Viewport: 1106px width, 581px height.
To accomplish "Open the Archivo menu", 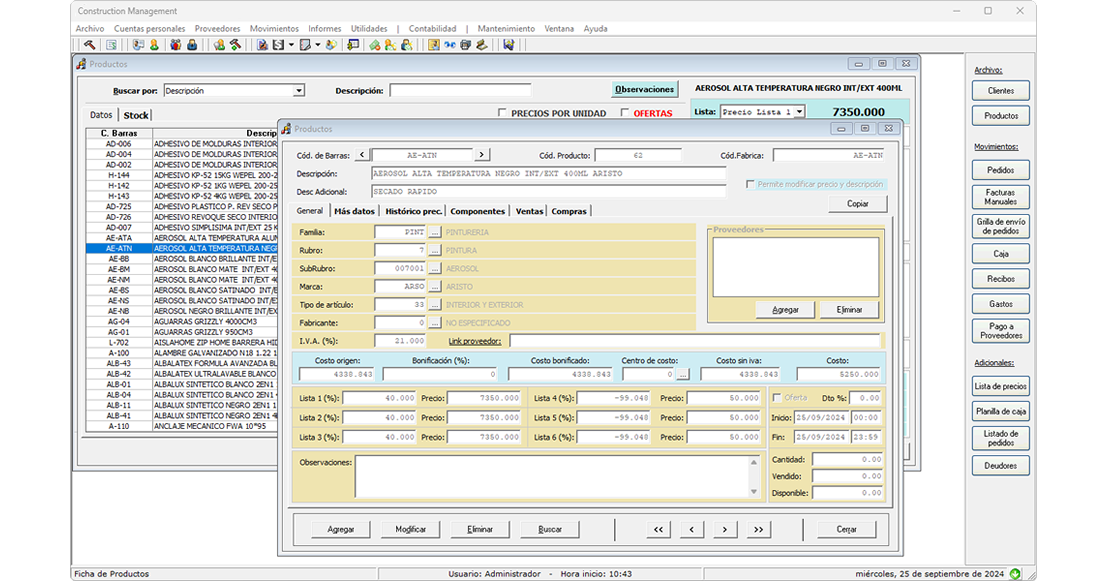I will [90, 29].
